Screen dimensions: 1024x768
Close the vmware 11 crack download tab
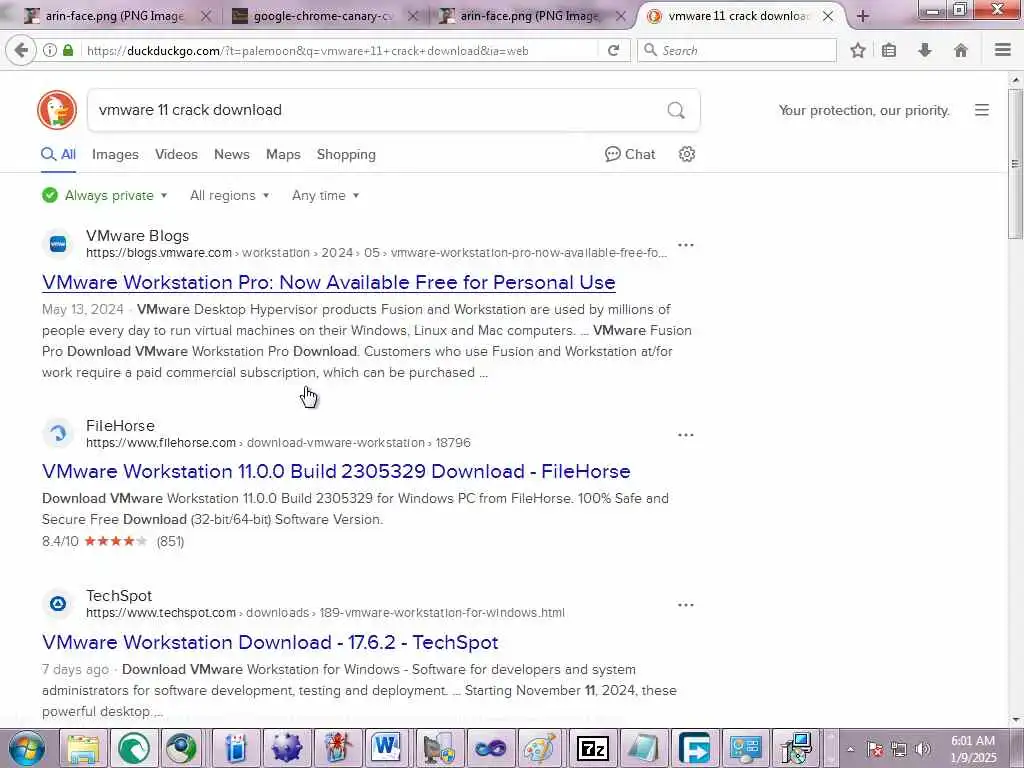tap(828, 16)
